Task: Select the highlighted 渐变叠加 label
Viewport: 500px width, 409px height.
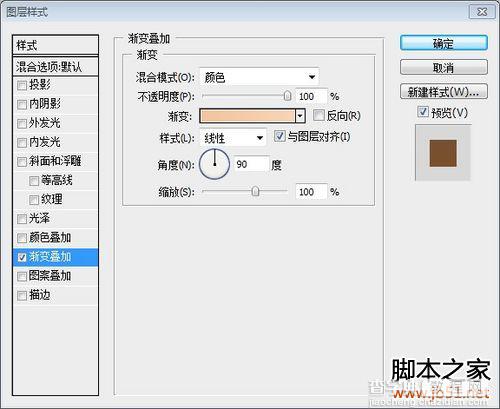Action: pyautogui.click(x=50, y=256)
